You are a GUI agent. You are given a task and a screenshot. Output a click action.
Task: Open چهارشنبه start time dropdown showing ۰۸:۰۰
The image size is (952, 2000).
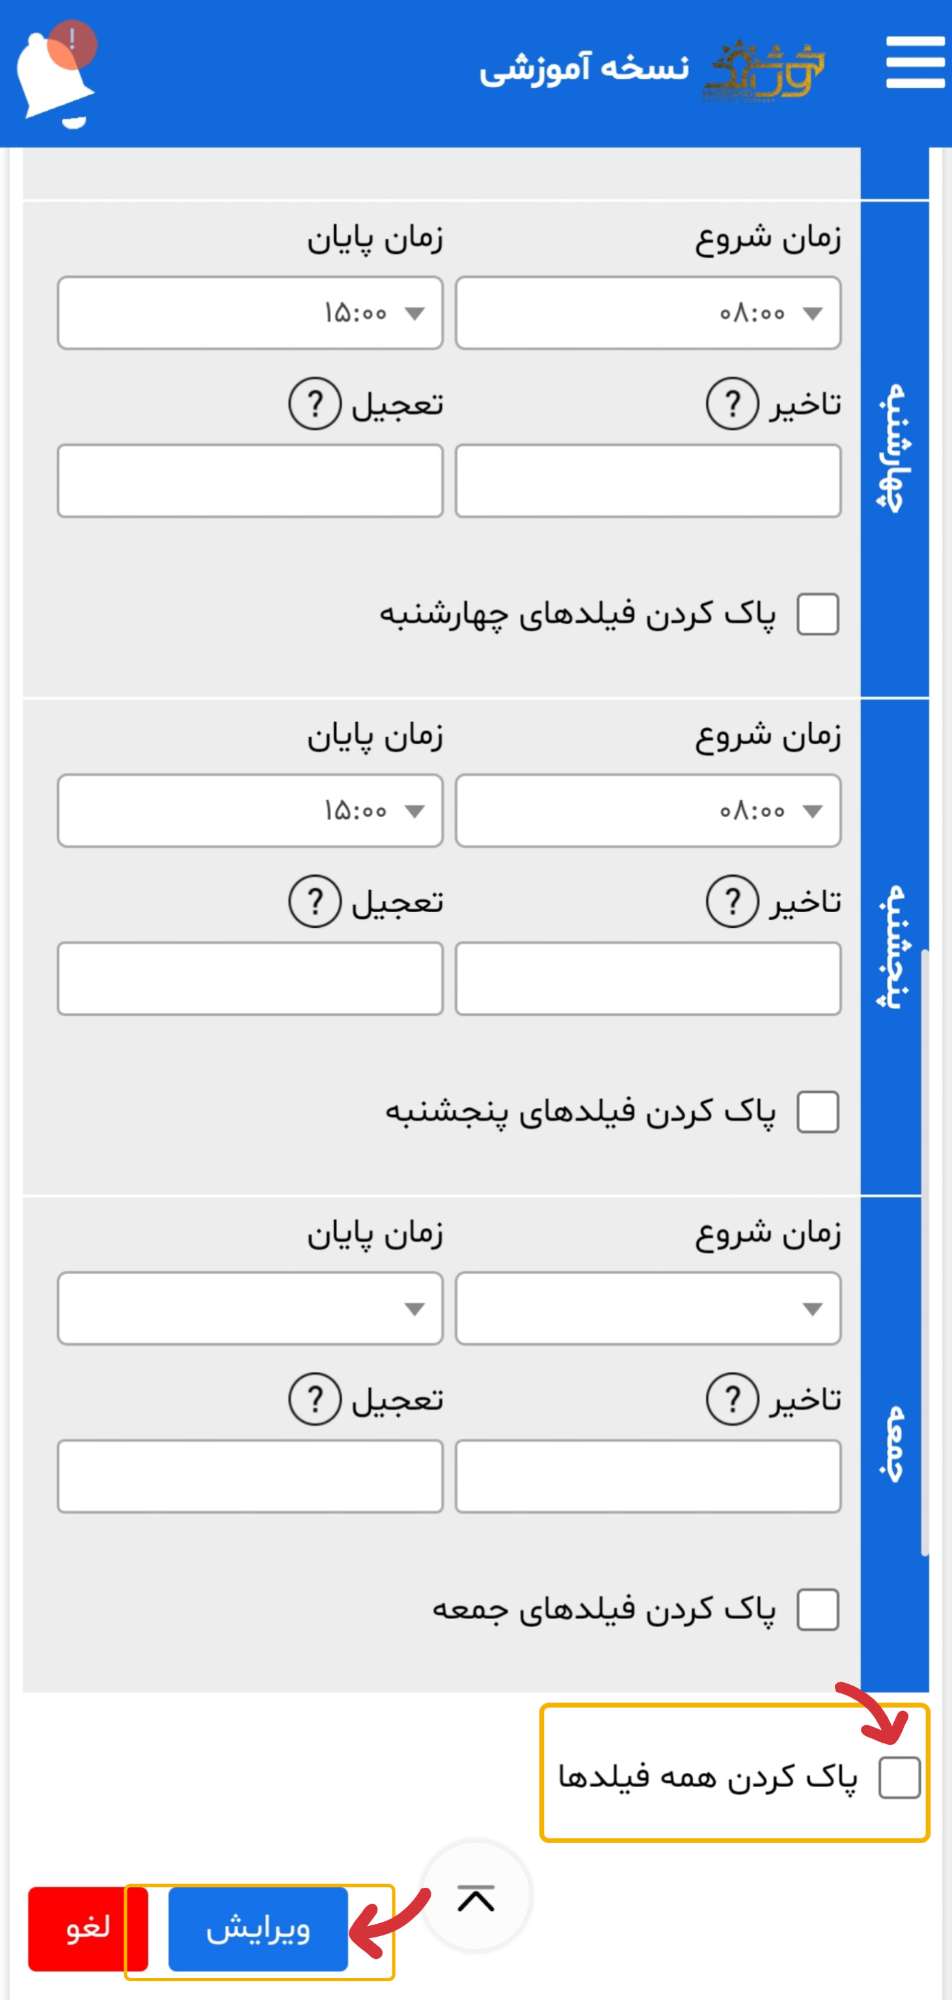pyautogui.click(x=648, y=313)
